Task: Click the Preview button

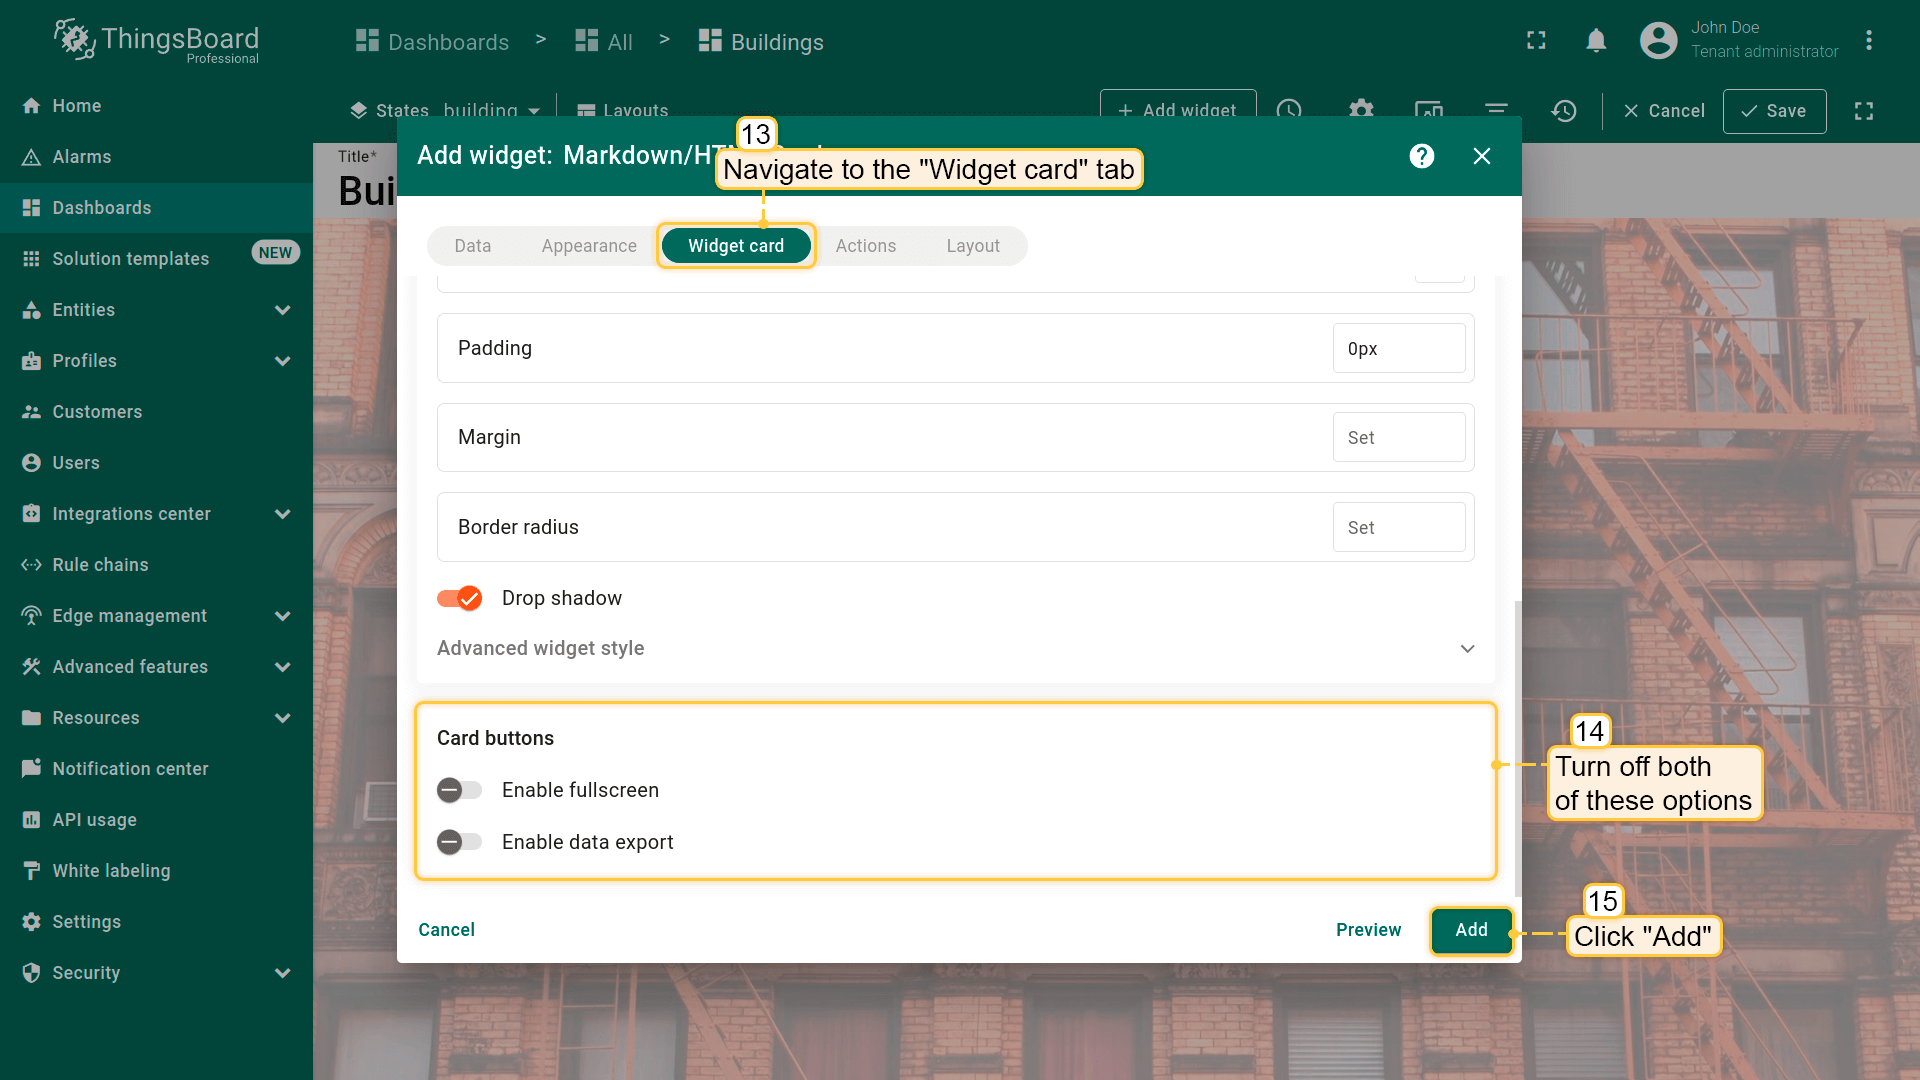Action: point(1368,930)
